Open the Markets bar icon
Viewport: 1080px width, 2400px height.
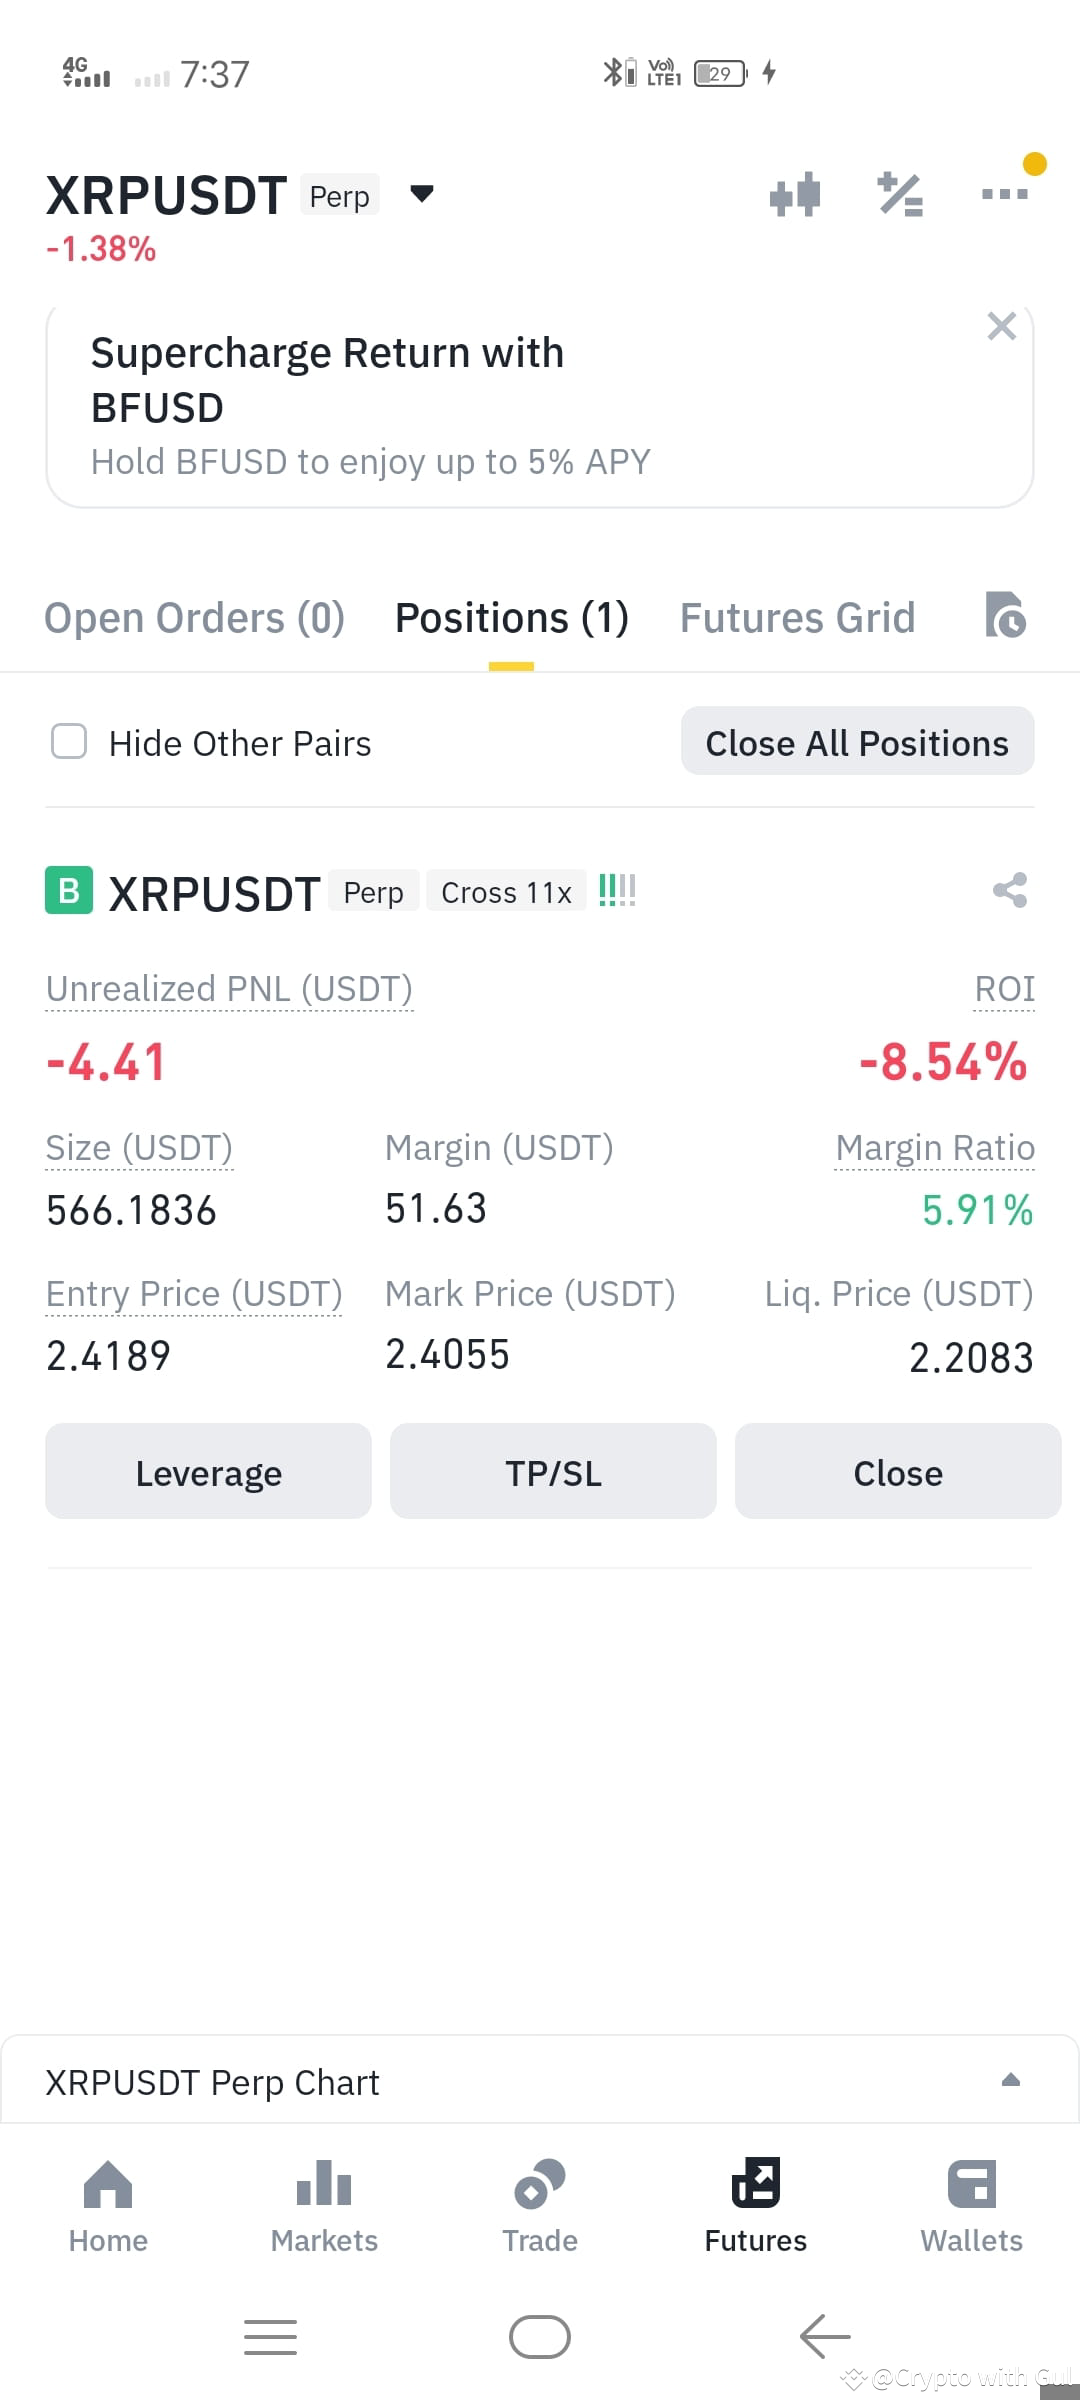coord(324,2183)
